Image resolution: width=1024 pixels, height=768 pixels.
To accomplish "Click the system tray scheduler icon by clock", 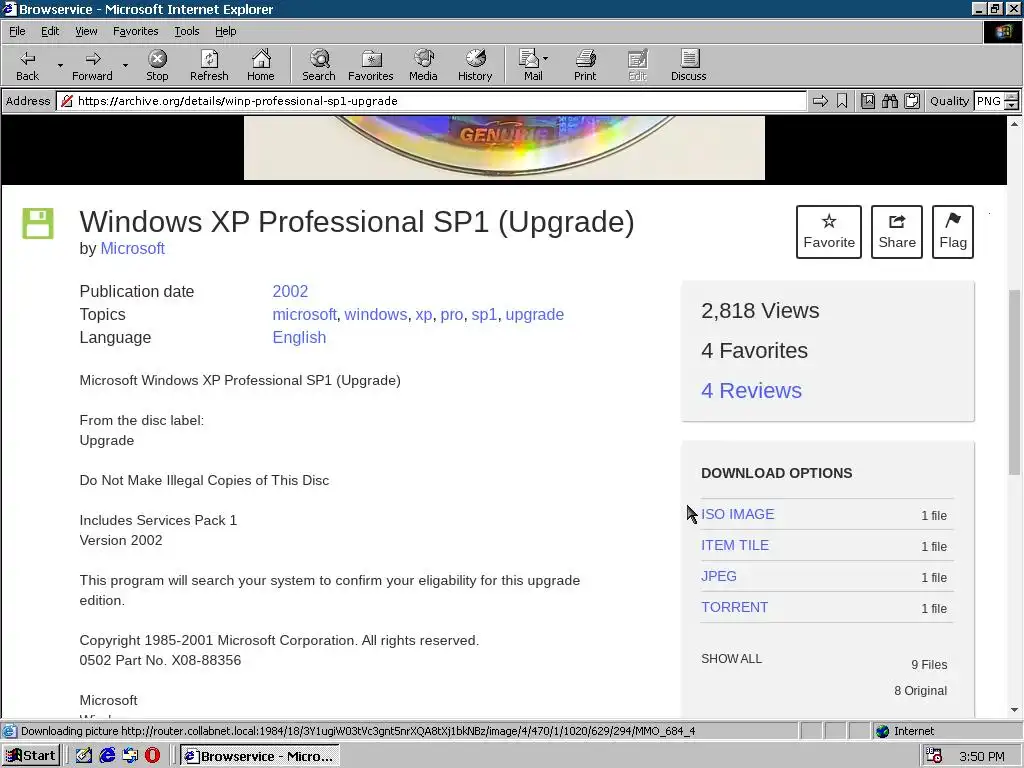I will pos(934,756).
